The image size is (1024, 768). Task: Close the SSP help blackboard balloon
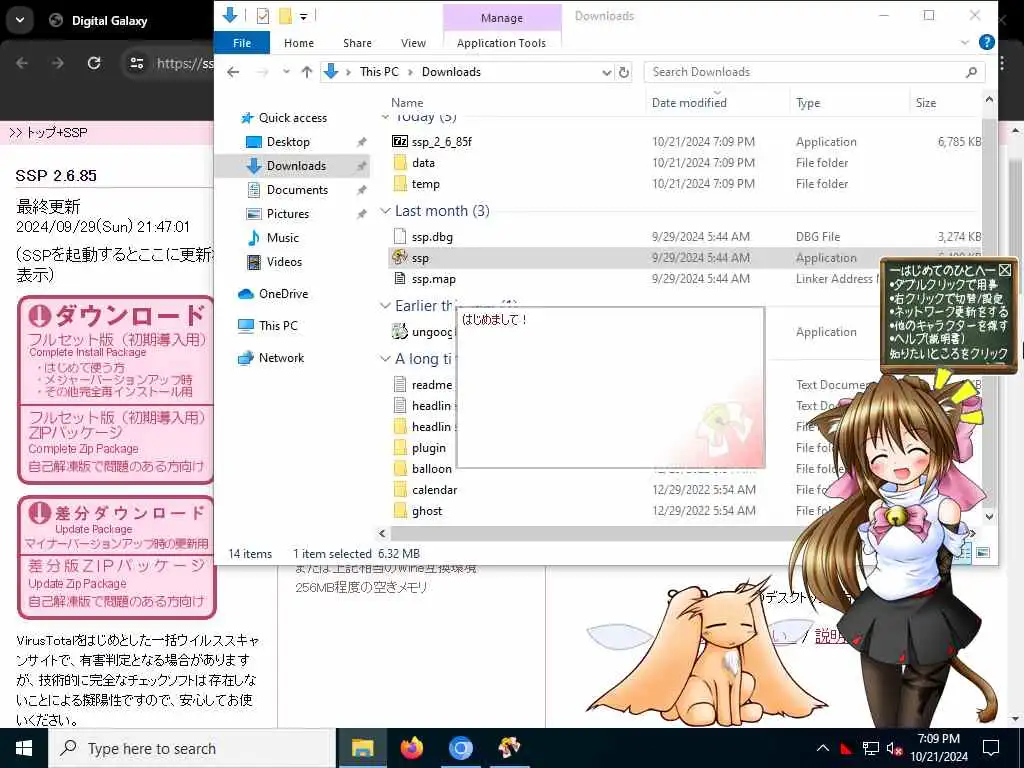click(1004, 270)
